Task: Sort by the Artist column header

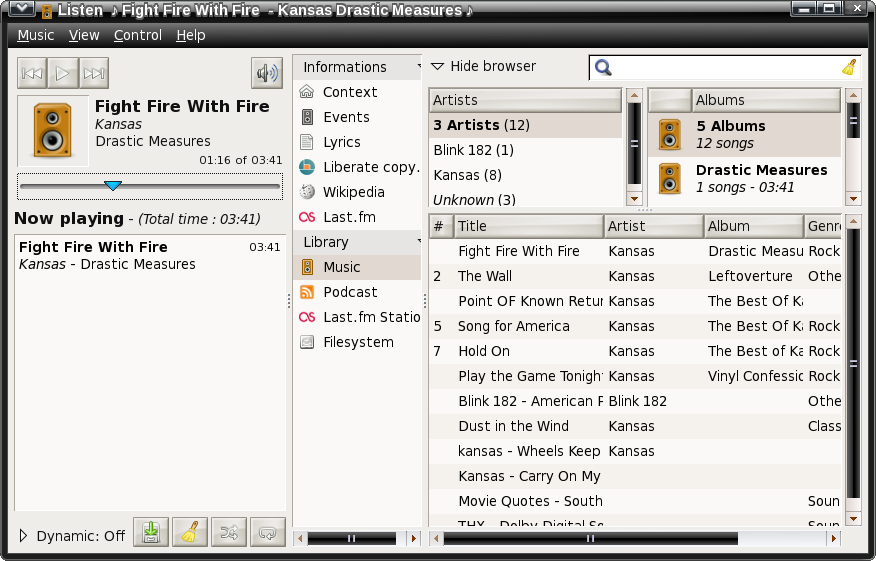Action: pyautogui.click(x=654, y=226)
